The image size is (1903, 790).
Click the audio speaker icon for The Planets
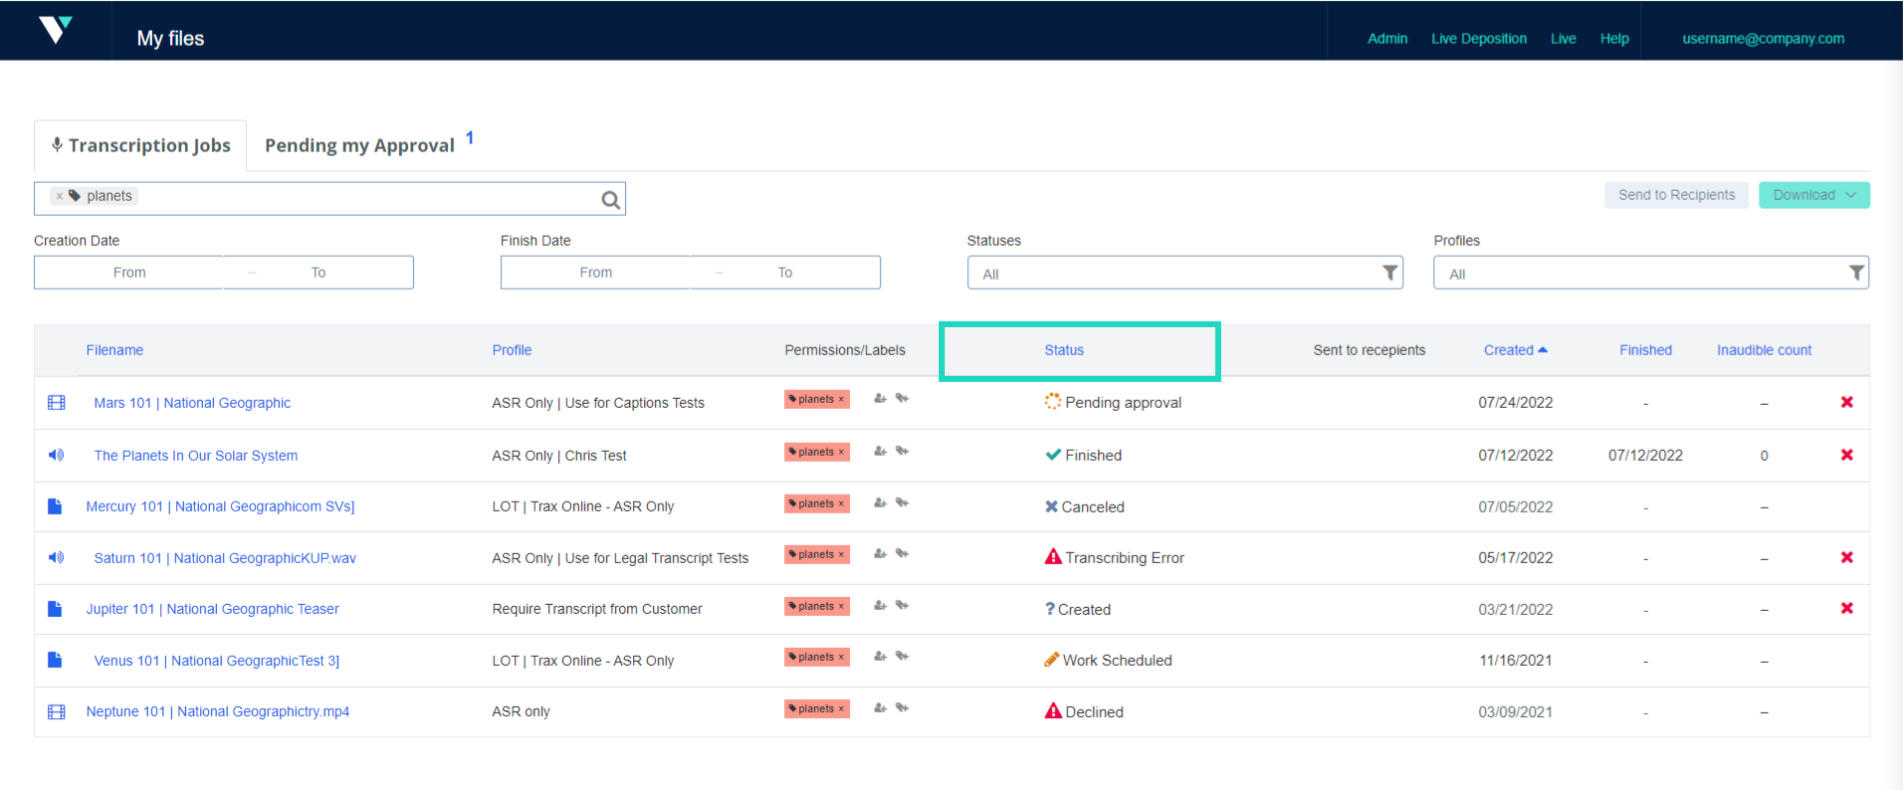click(56, 455)
